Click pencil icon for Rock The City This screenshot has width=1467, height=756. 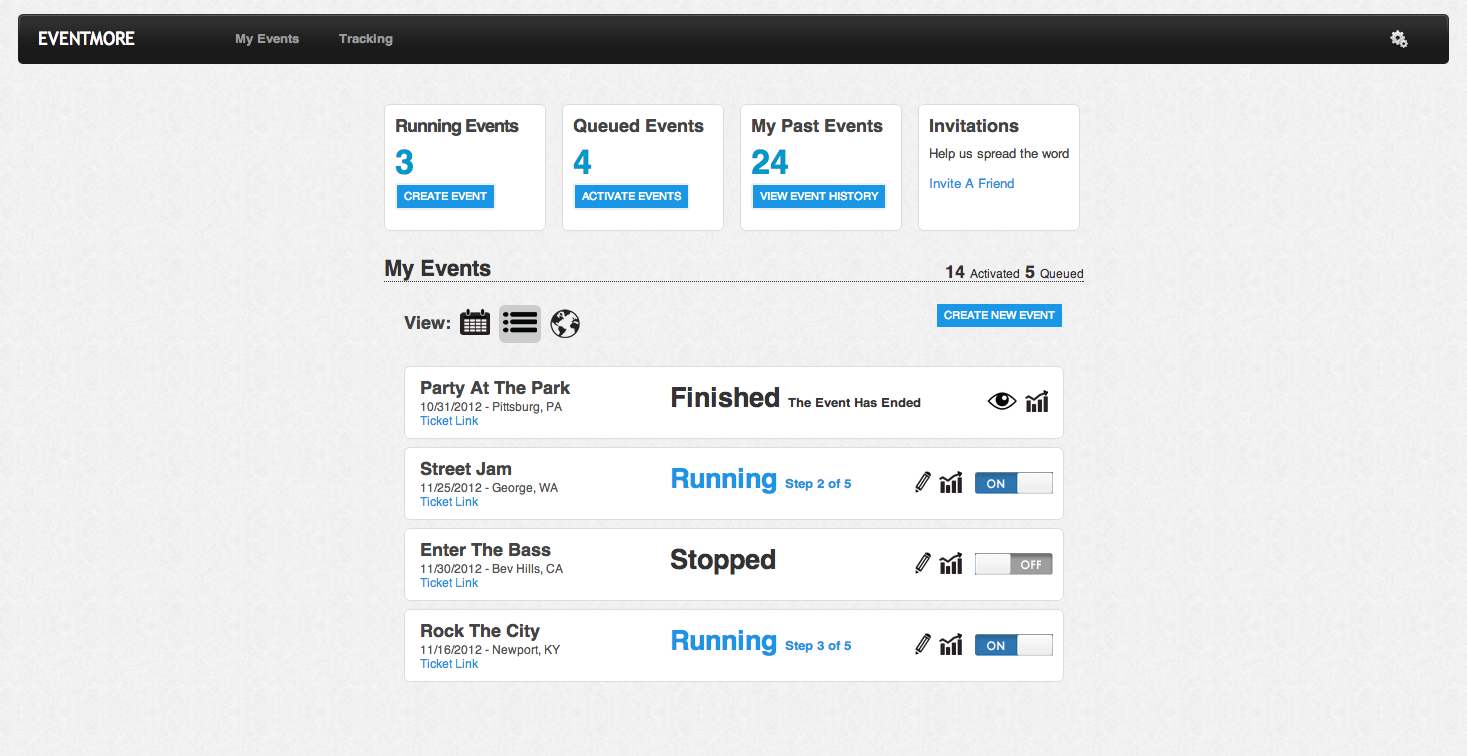(922, 645)
